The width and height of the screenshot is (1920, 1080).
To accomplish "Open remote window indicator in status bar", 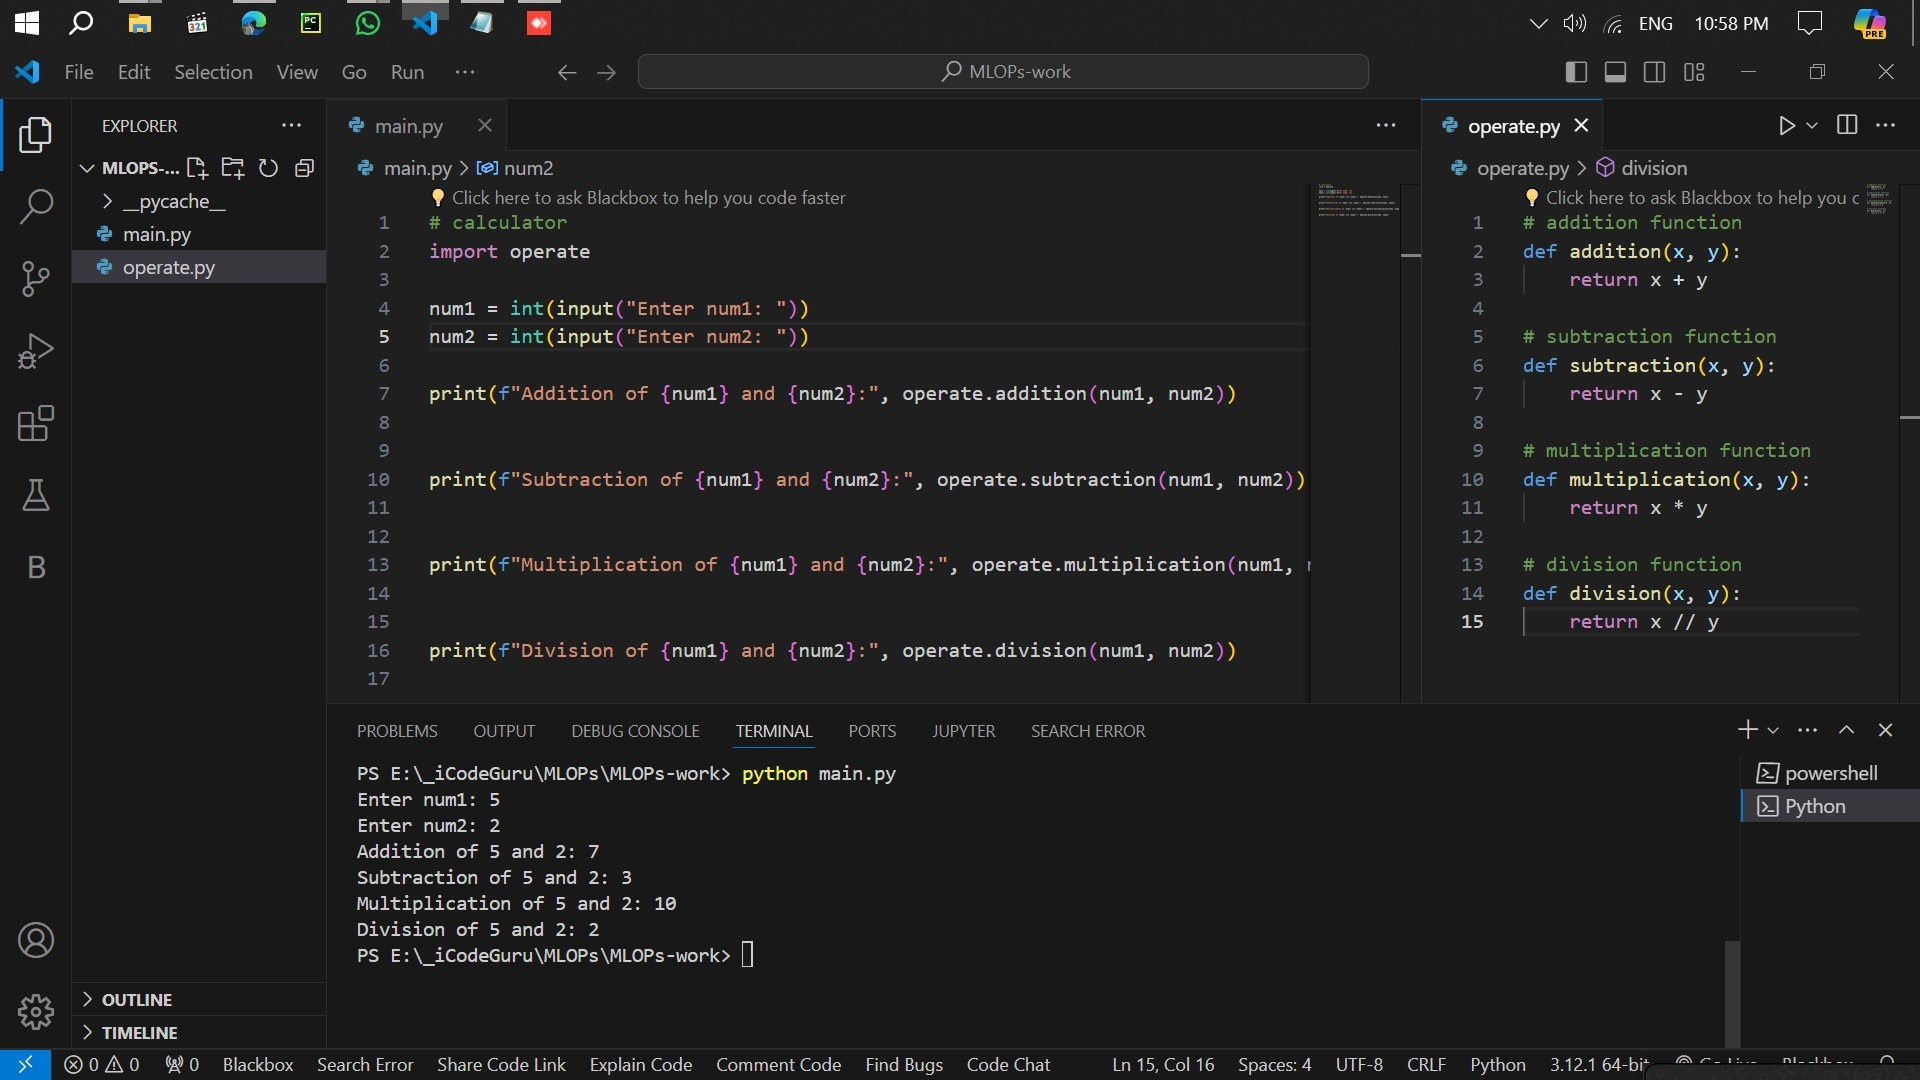I will point(26,1065).
